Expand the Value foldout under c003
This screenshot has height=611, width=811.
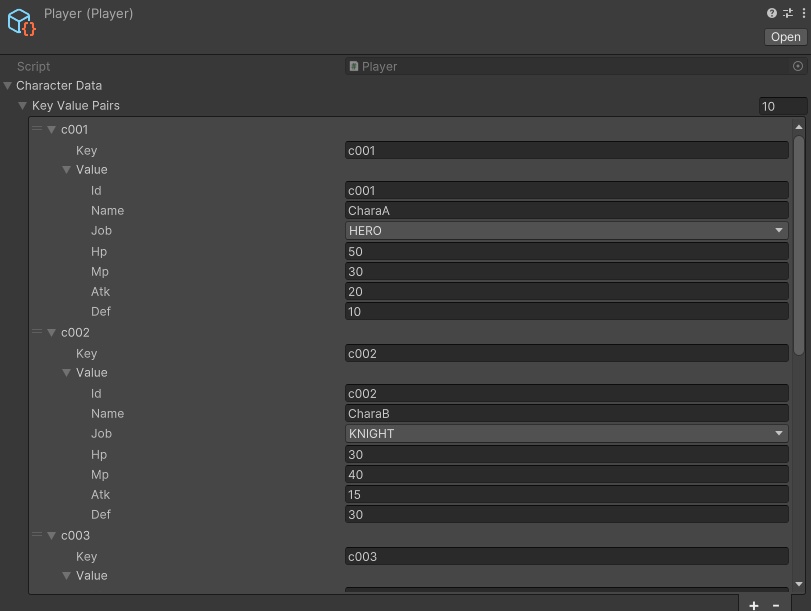66,575
